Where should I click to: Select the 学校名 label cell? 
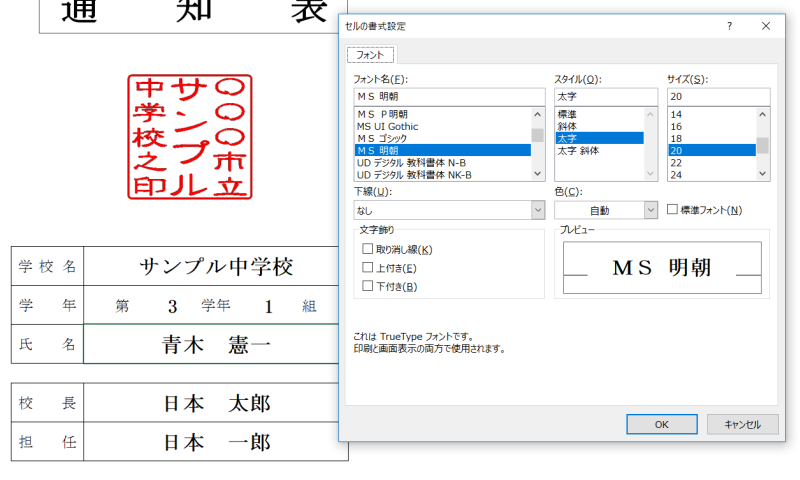pos(47,266)
